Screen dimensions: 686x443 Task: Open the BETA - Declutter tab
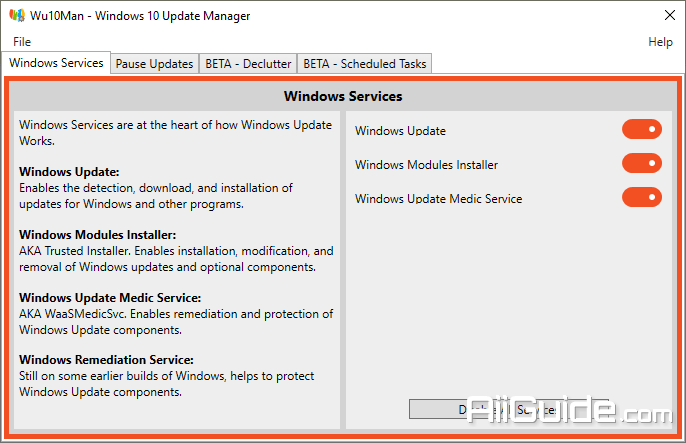pos(248,64)
